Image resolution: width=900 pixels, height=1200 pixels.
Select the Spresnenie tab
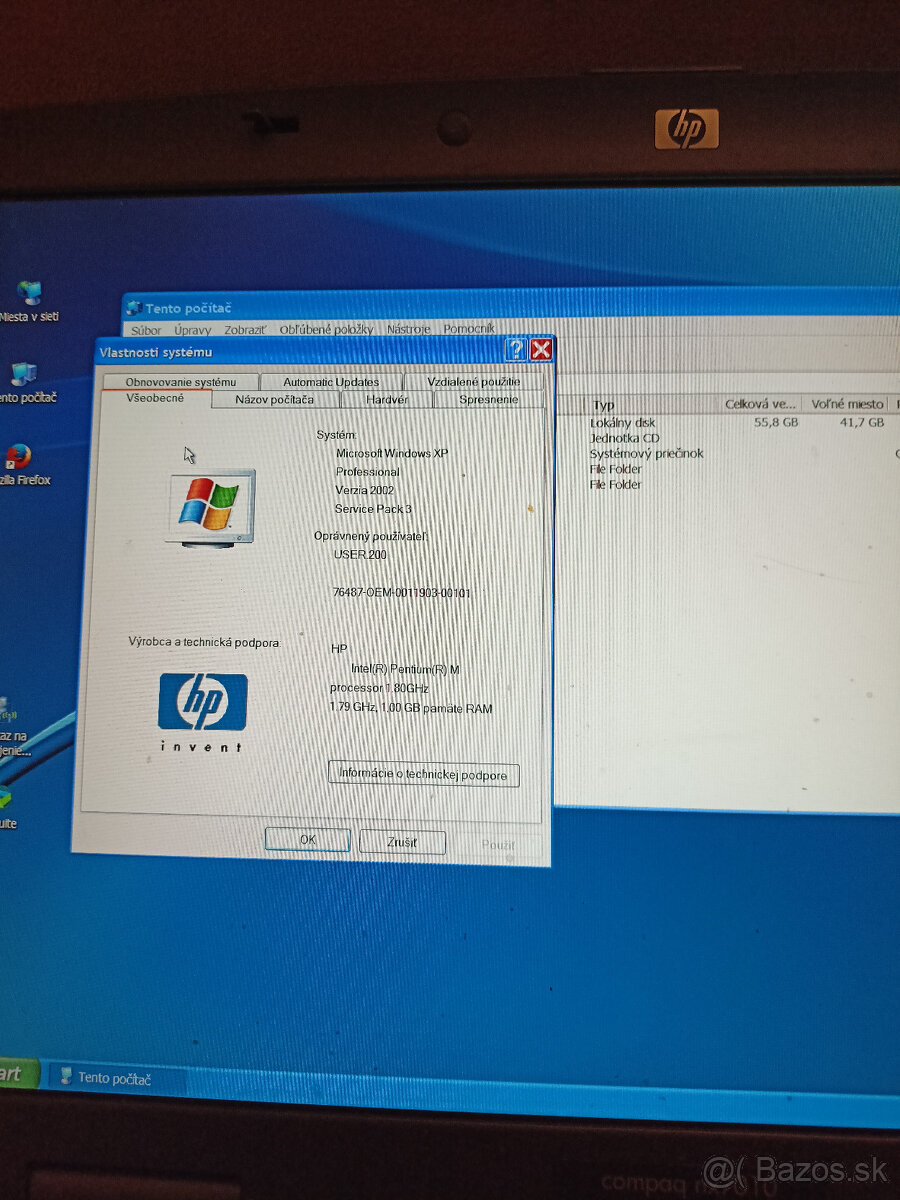(x=489, y=399)
